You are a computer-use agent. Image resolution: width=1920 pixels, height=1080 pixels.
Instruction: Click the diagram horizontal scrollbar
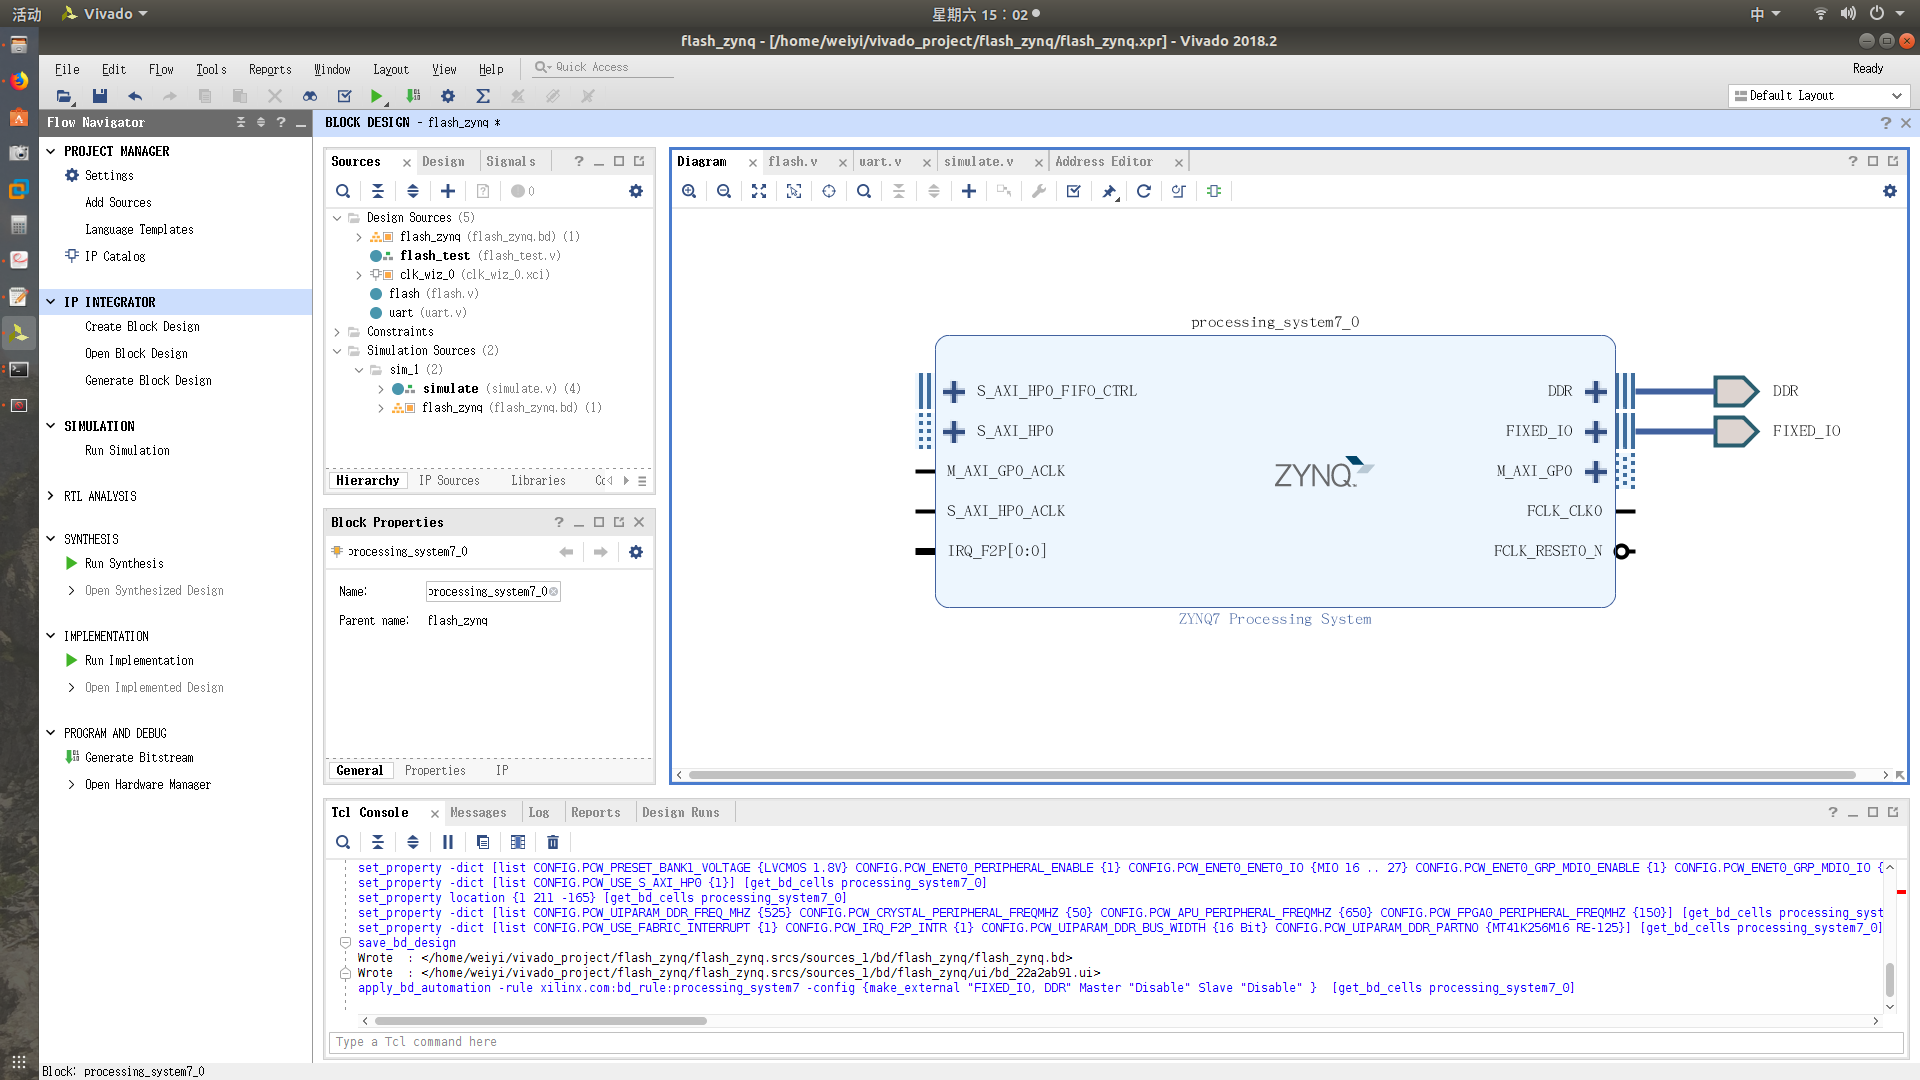(x=1270, y=775)
